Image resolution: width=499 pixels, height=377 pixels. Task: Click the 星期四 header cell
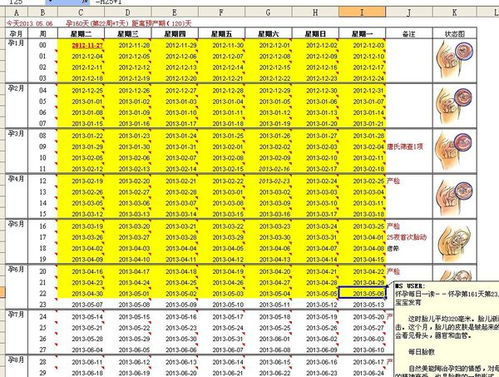(175, 34)
